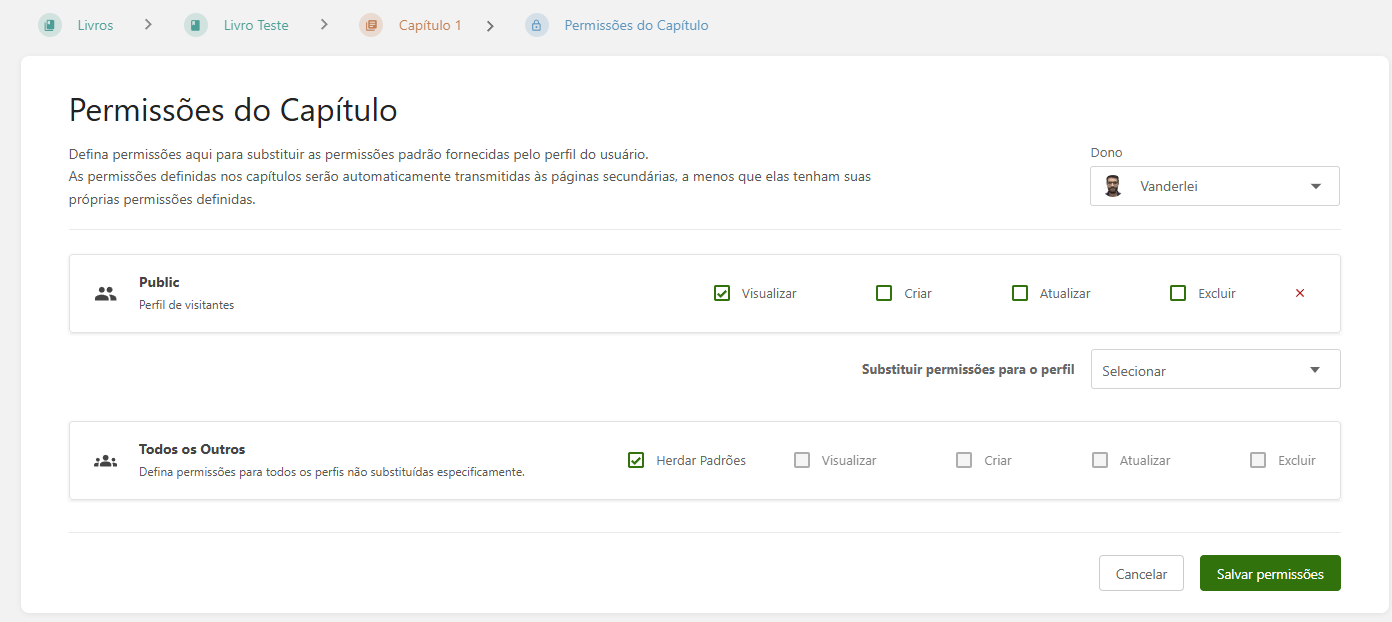Viewport: 1392px width, 622px height.
Task: Click the Public role users icon
Action: [106, 293]
